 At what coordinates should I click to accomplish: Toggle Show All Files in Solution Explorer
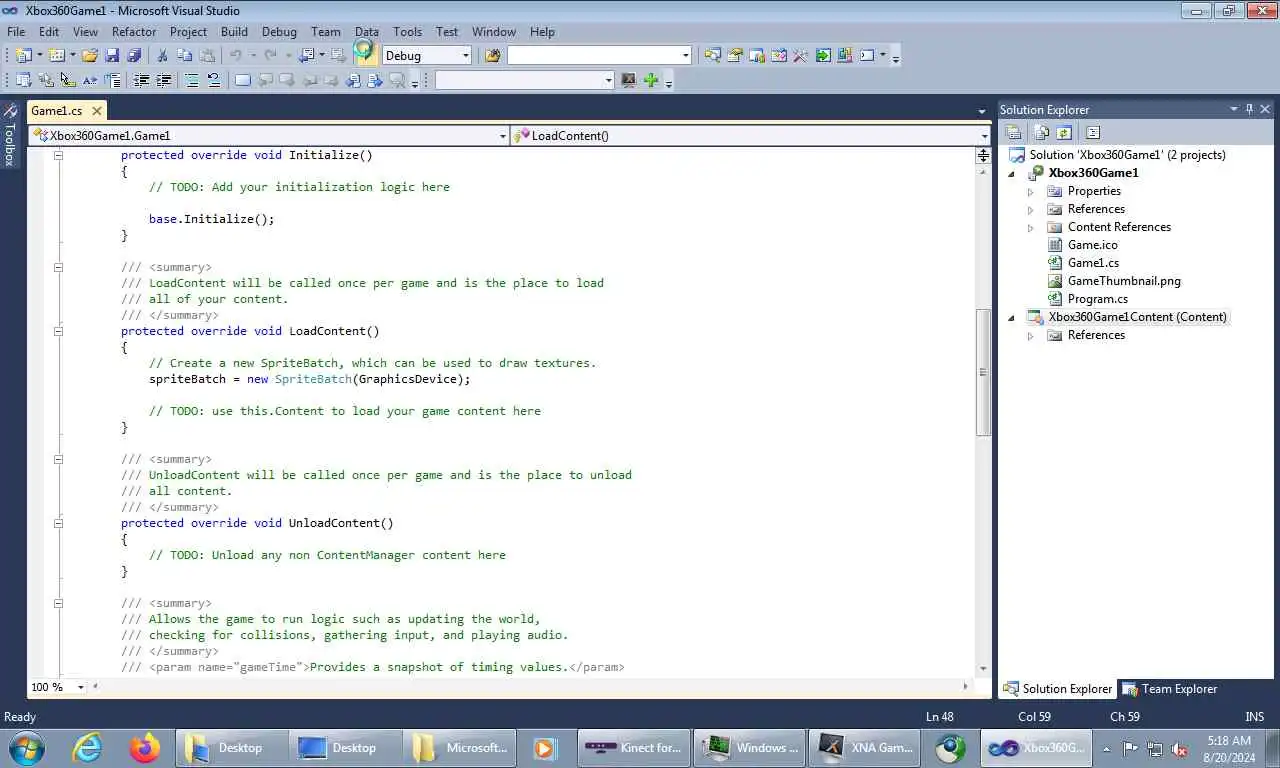tap(1041, 132)
